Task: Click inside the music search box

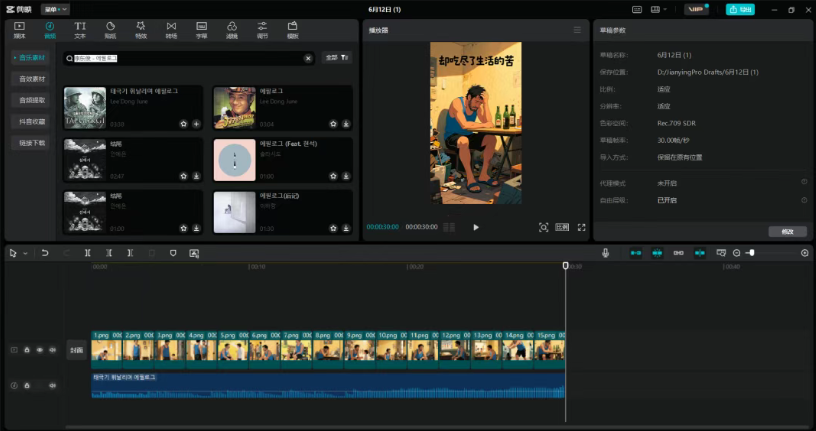Action: [189, 58]
